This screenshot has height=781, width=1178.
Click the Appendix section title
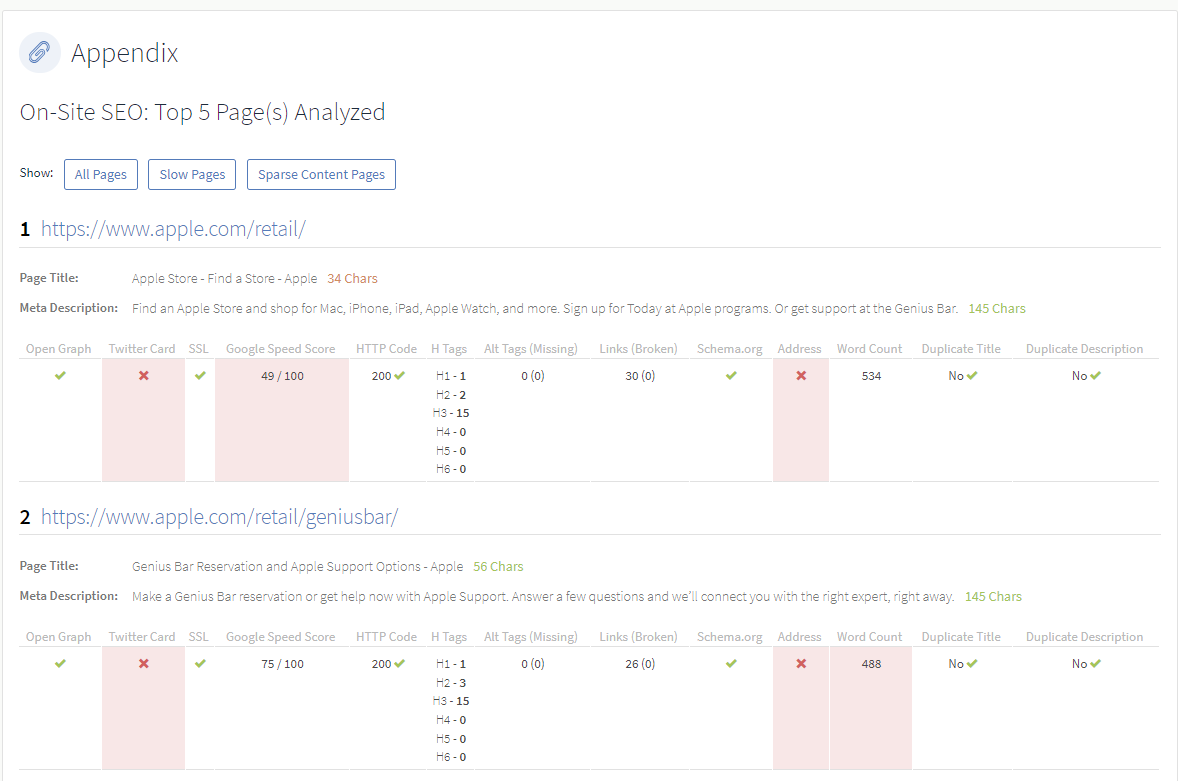tap(125, 53)
